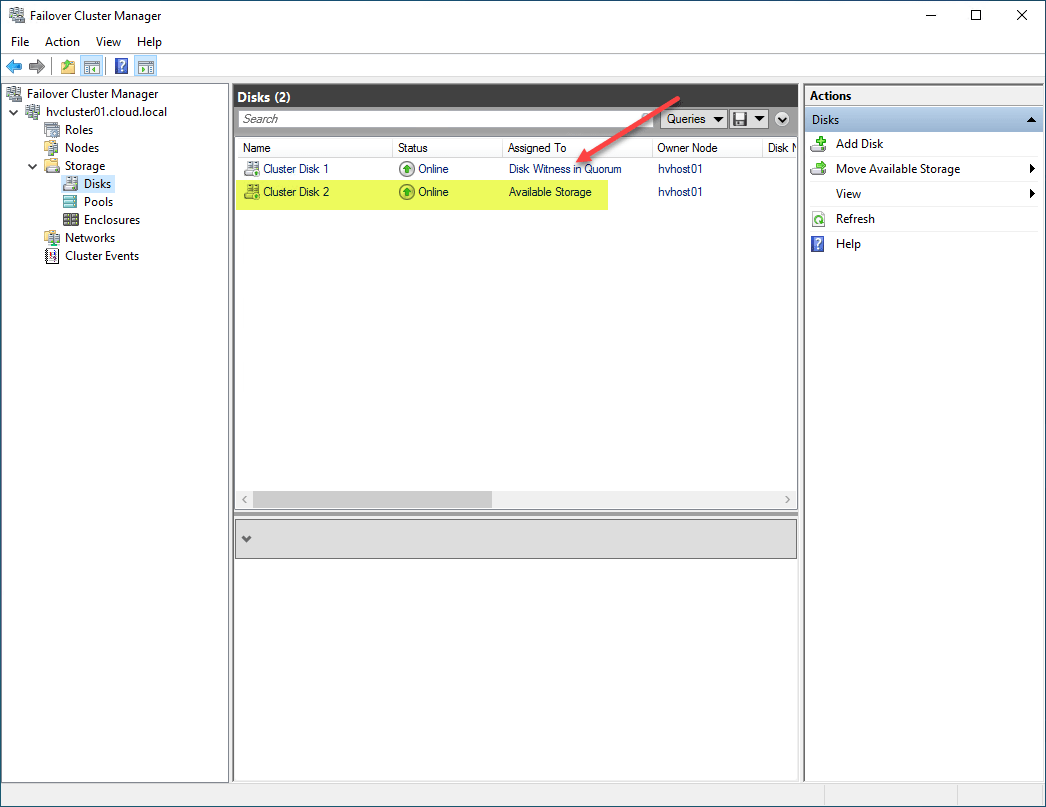Screen dimensions: 1046x807
Task: Click the Move Available Storage action icon
Action: (x=819, y=169)
